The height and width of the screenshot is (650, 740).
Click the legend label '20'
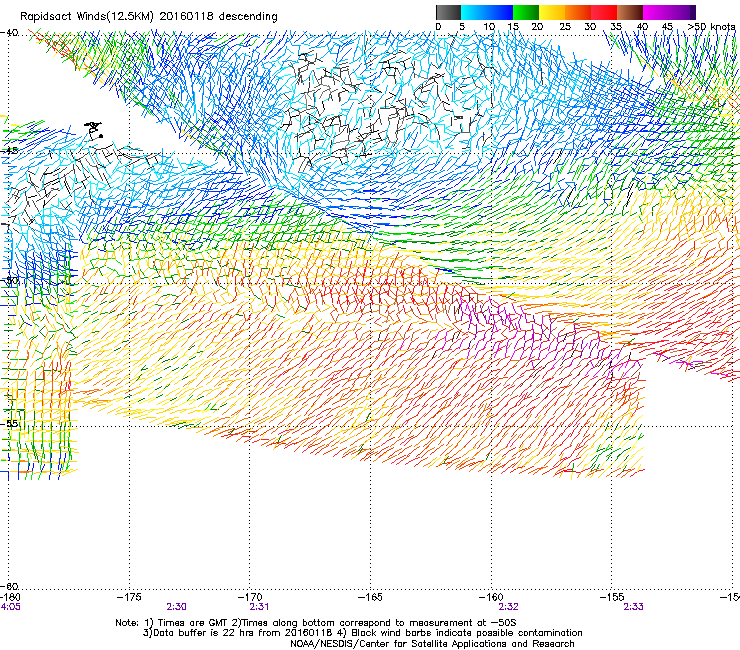[x=537, y=27]
